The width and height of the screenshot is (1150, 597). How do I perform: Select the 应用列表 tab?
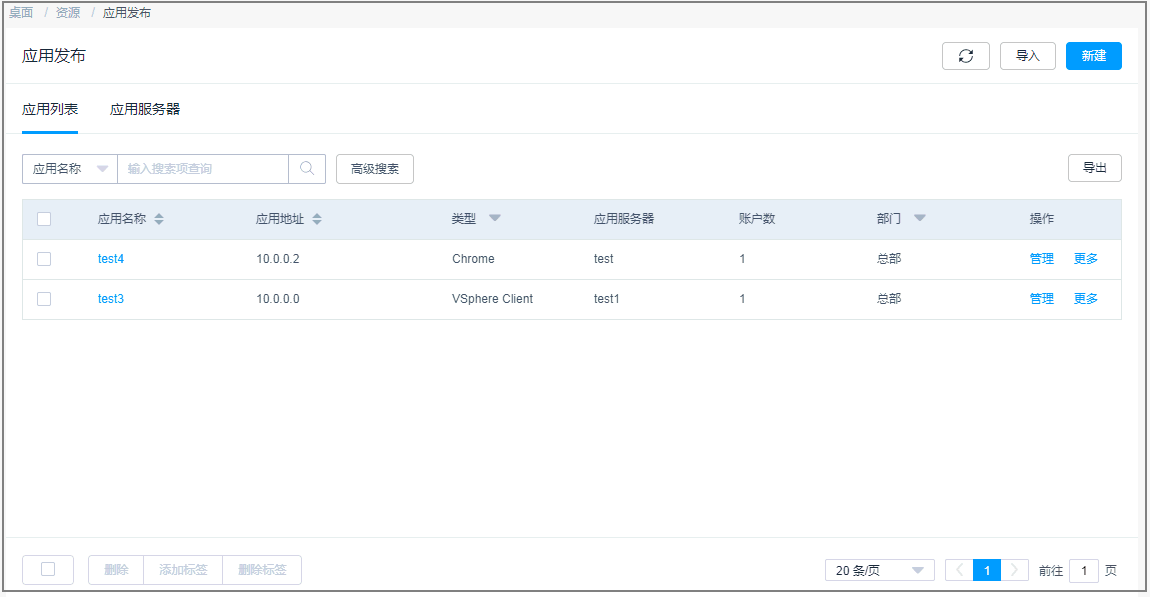50,109
